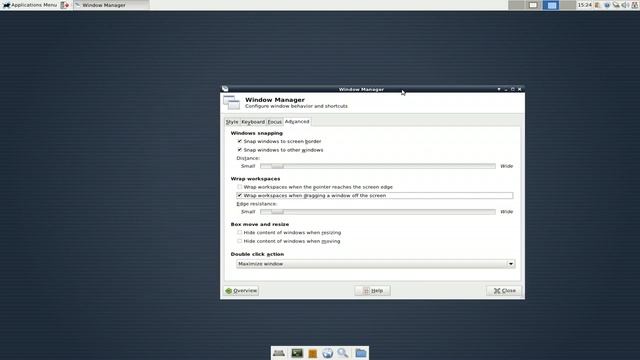
Task: Select the Advanced tab
Action: tap(297, 122)
